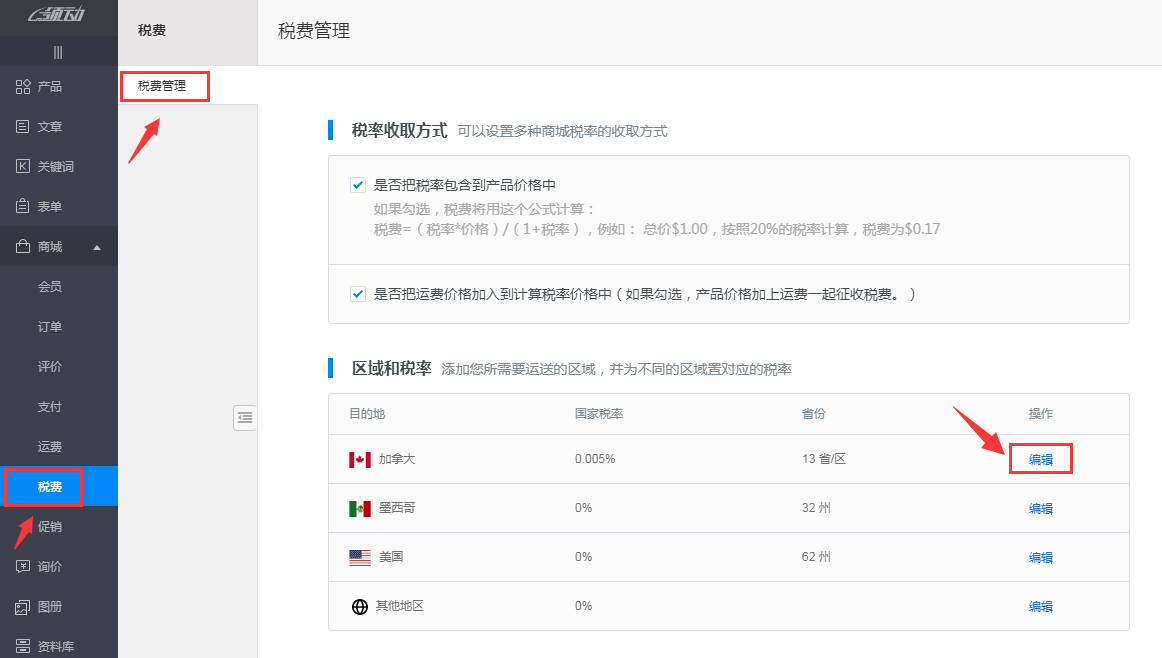Click the 产品 products icon in sidebar
The height and width of the screenshot is (658, 1162).
click(23, 87)
